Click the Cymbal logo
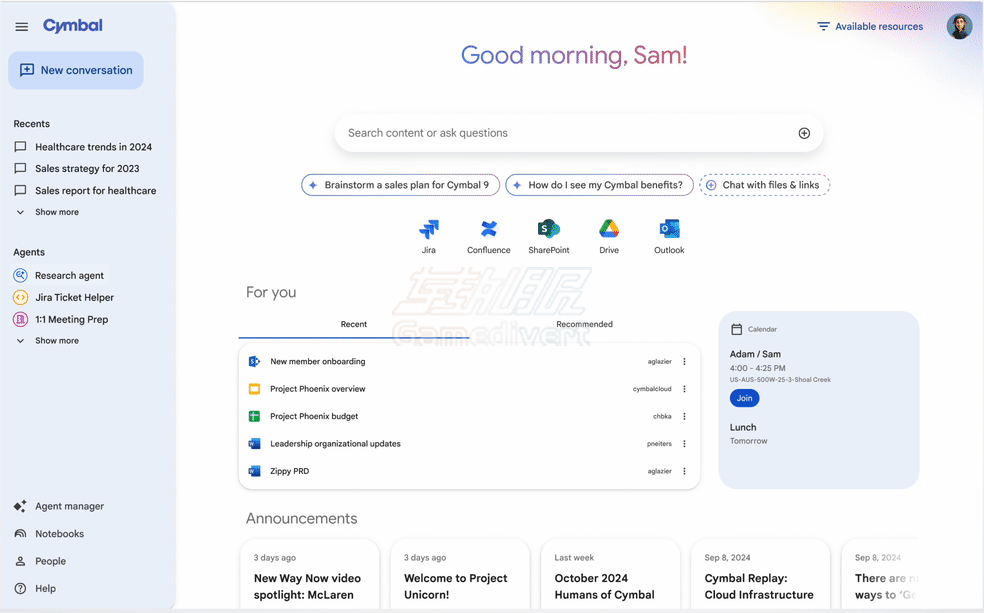The width and height of the screenshot is (984, 613). click(73, 26)
